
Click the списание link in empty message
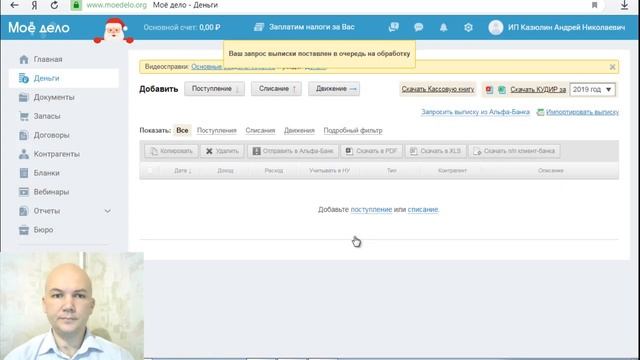(422, 209)
